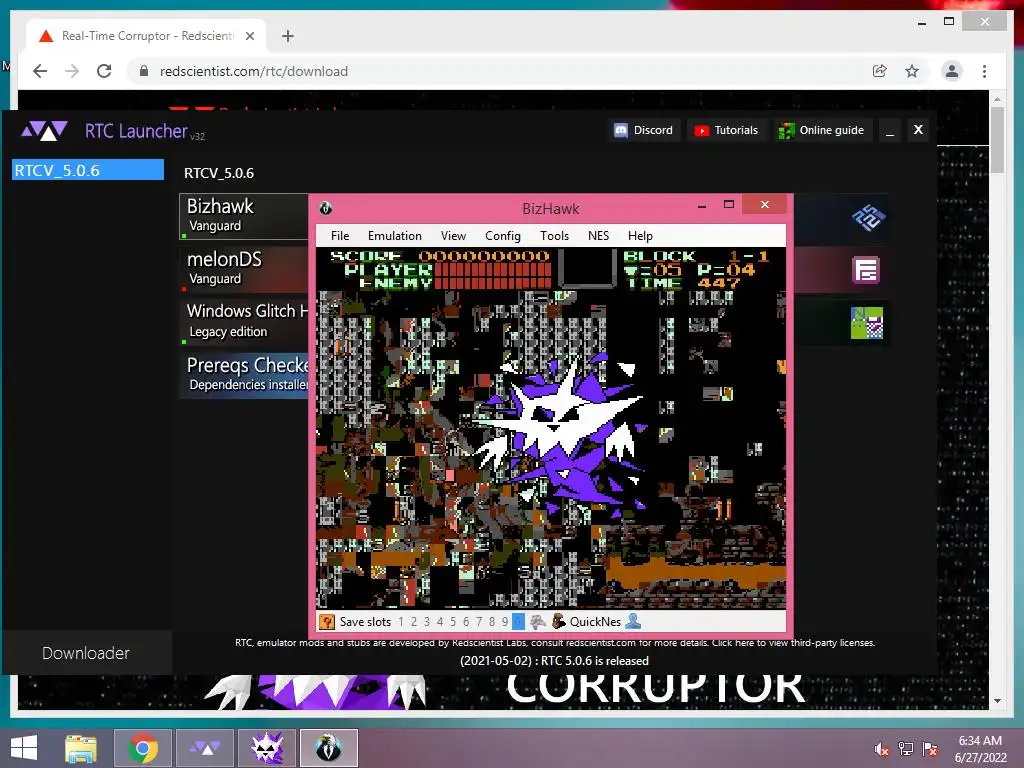This screenshot has height=768, width=1024.
Task: Open BizHawk File menu
Action: click(x=340, y=236)
